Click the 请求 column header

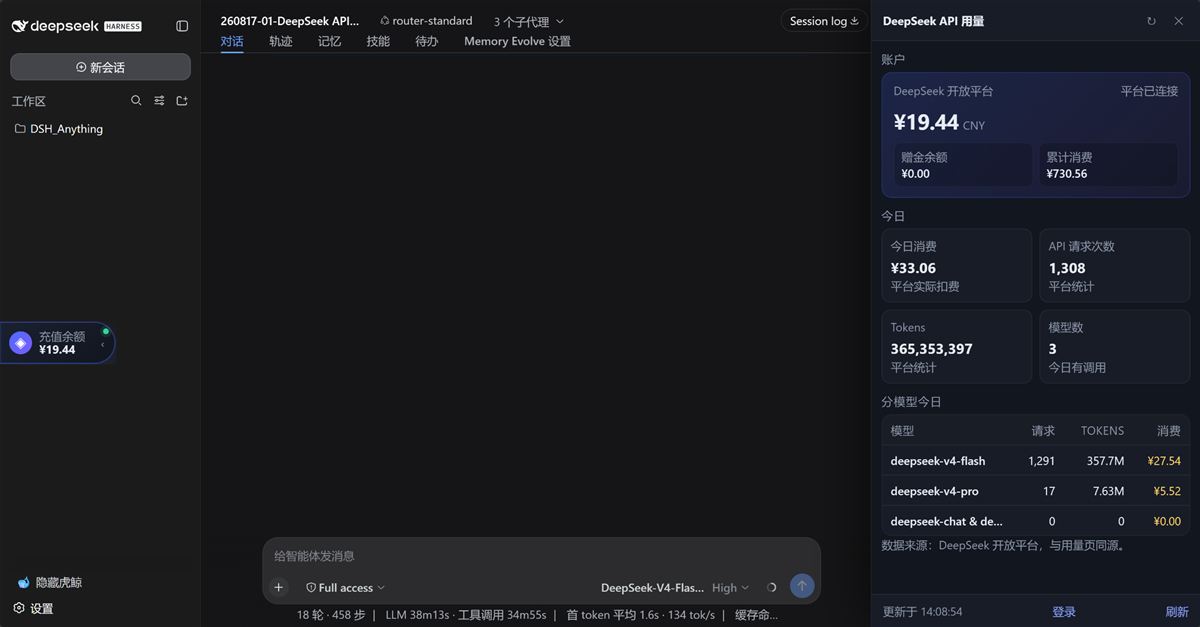(1043, 431)
